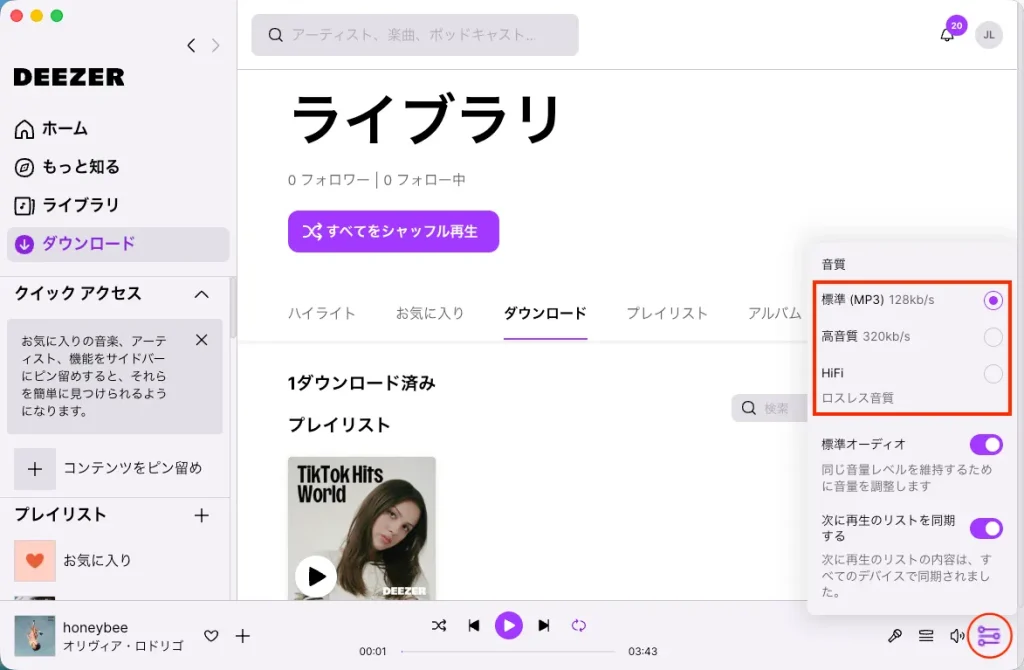
Task: Dismiss the pinning tip with X
Action: click(202, 340)
